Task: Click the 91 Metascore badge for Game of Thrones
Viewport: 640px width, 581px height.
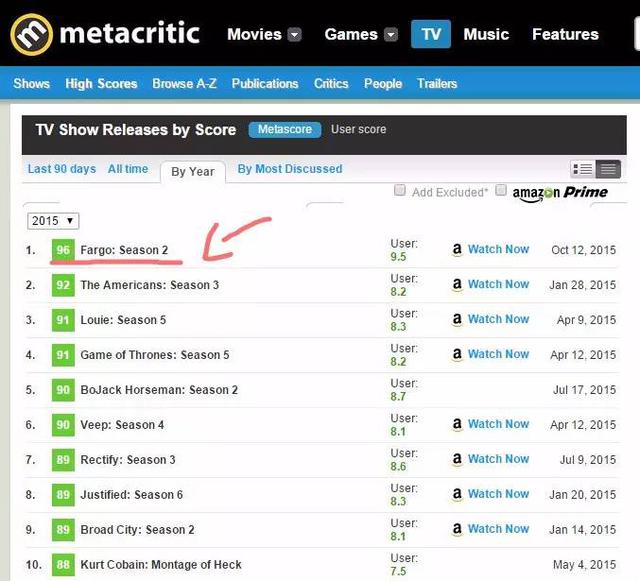Action: [63, 355]
